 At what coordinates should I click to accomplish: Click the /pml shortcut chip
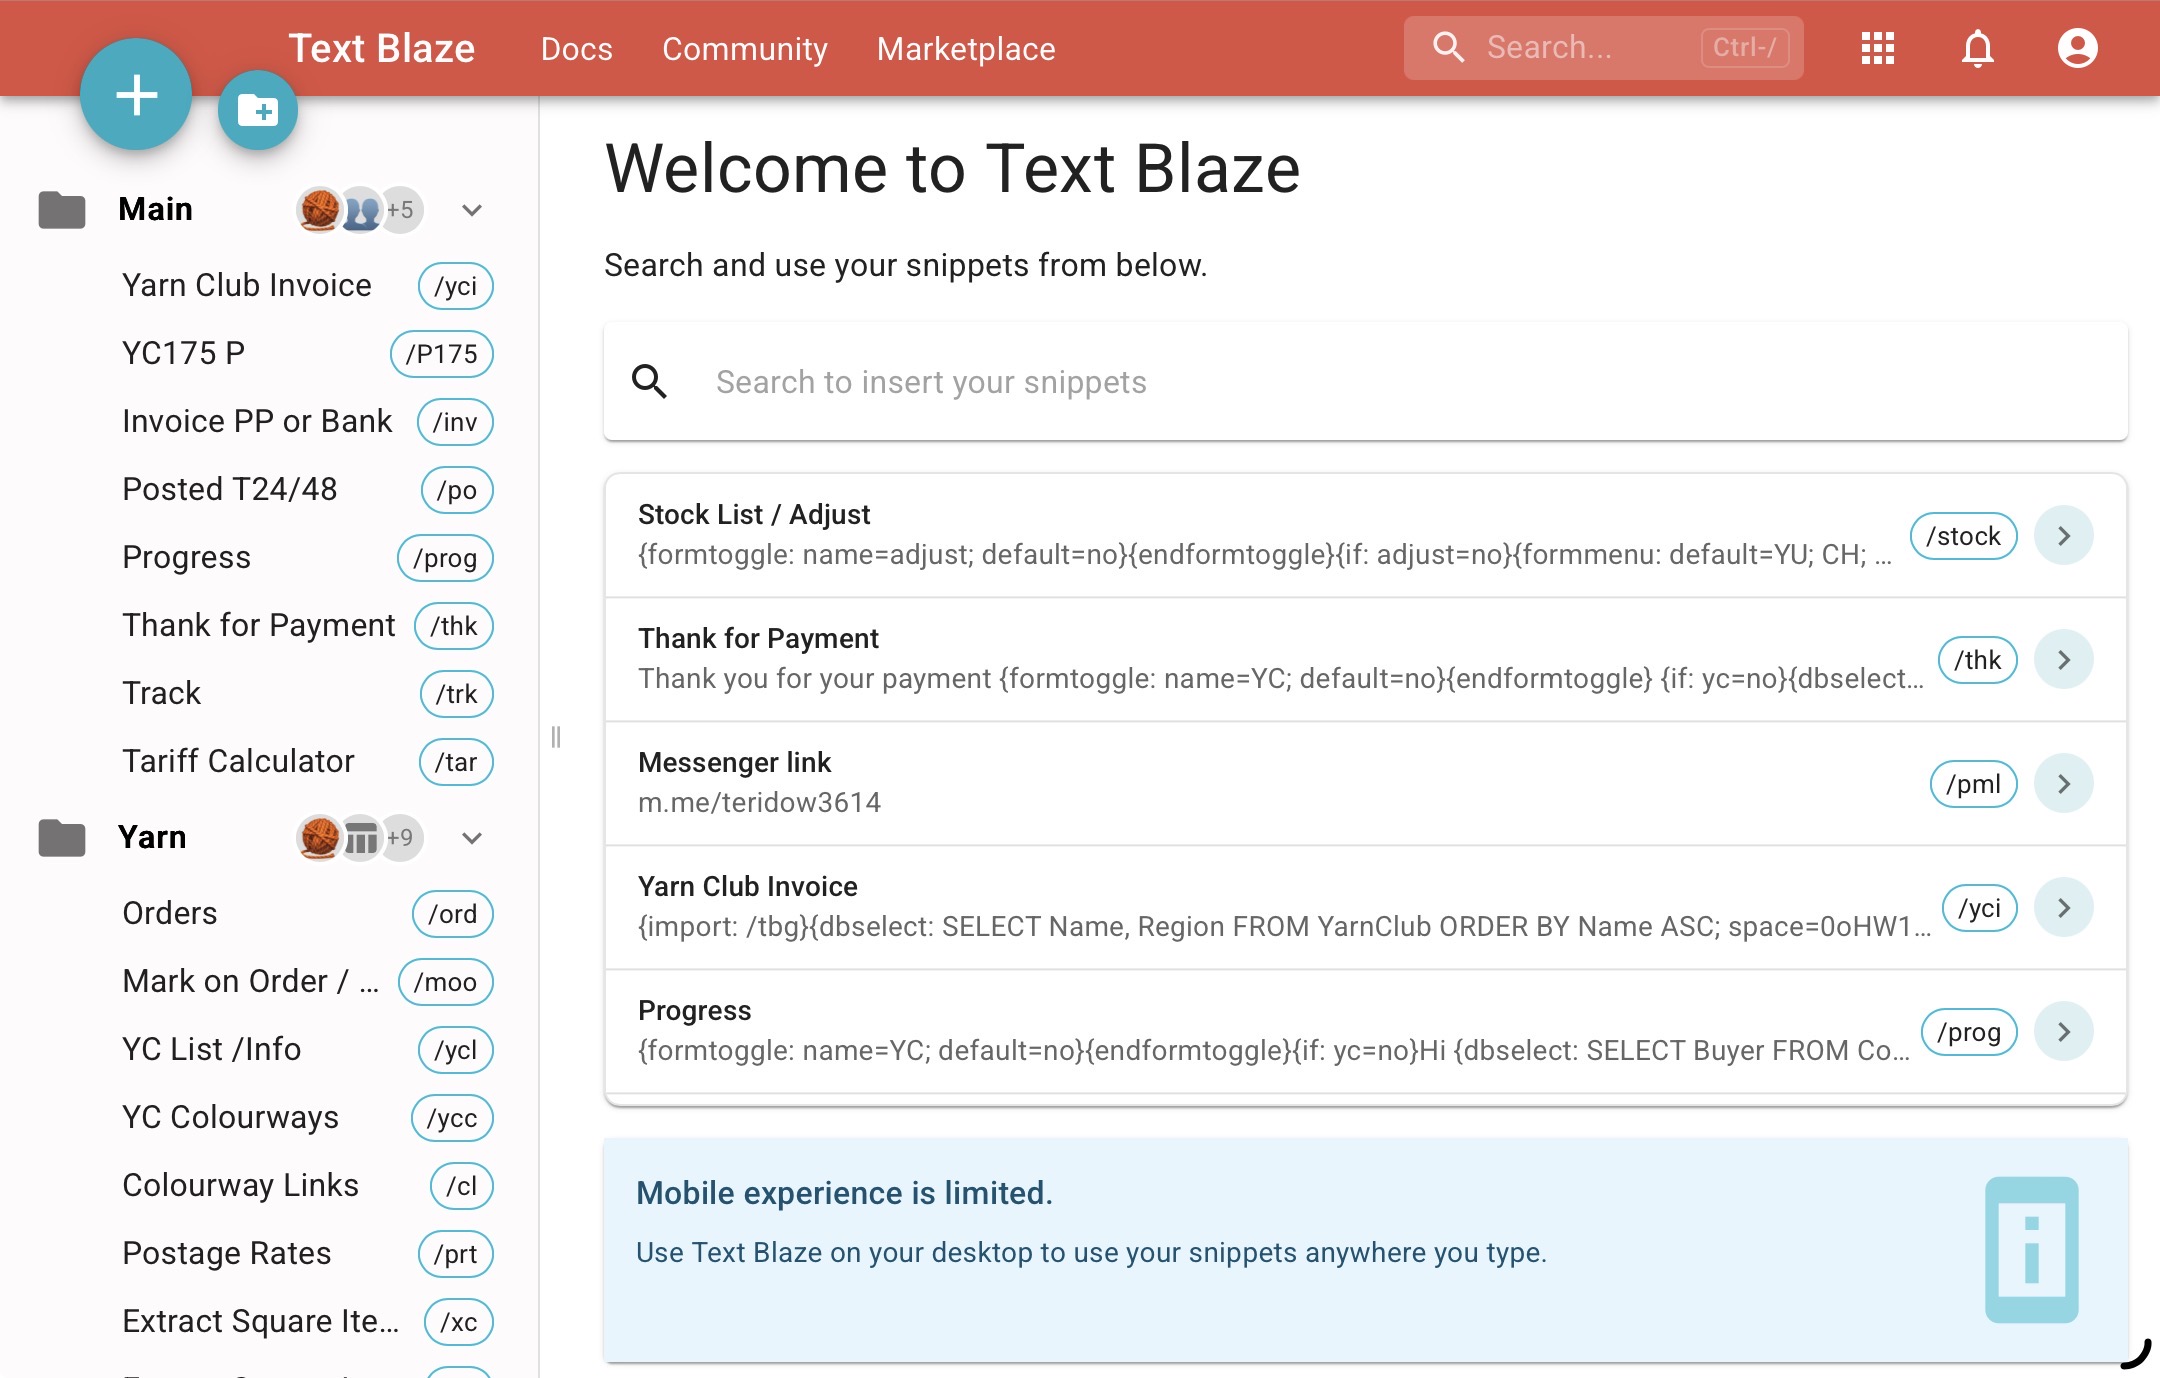(1973, 784)
